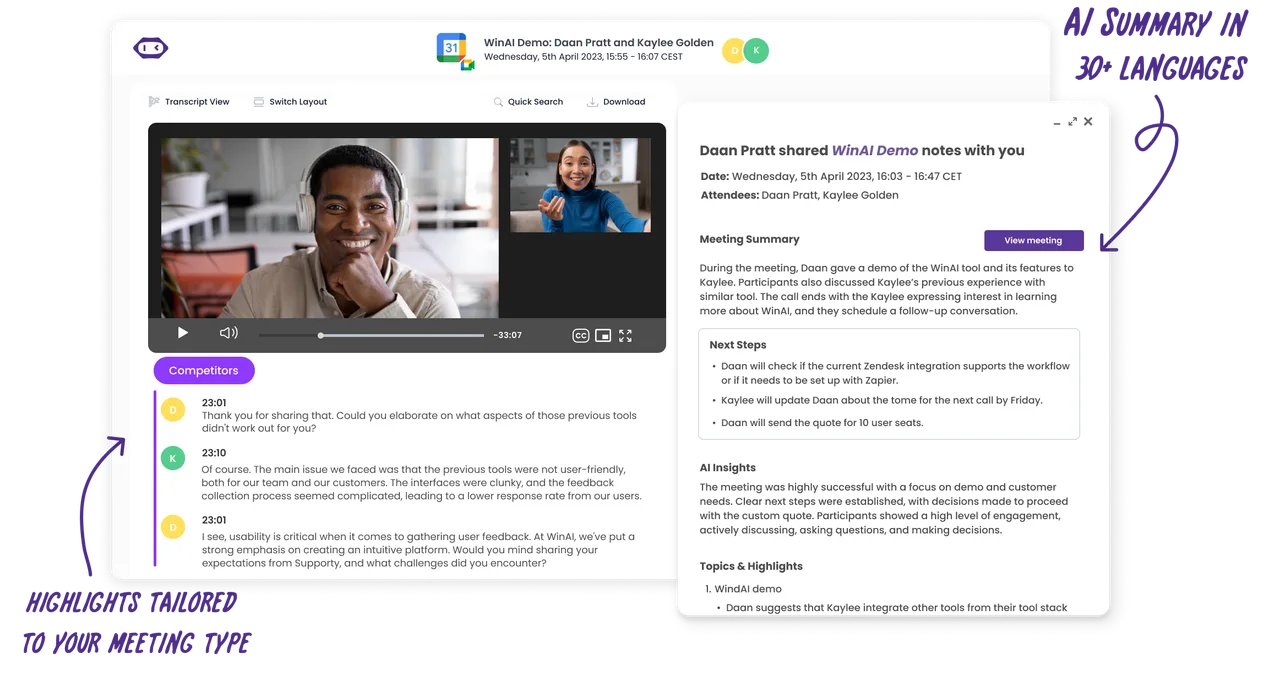Click the 23:10 transcript timestamp
Screen dimensions: 1280x681
[214, 453]
